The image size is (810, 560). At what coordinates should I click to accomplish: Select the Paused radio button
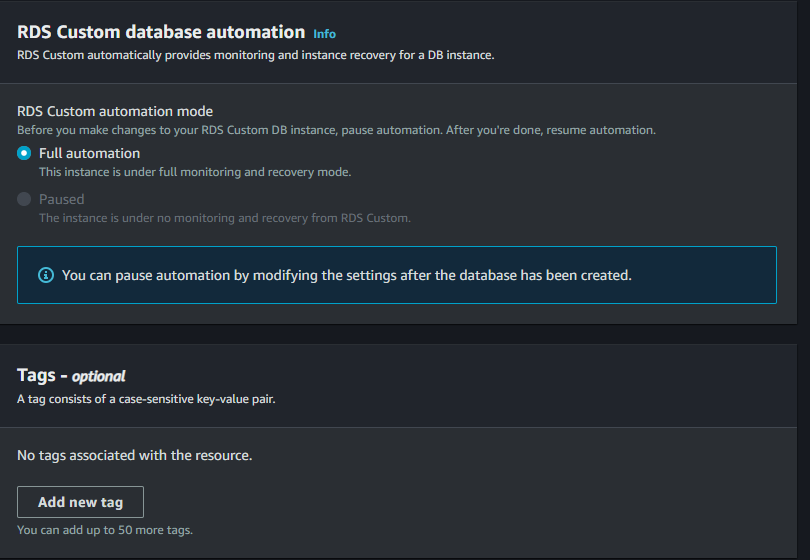(24, 199)
